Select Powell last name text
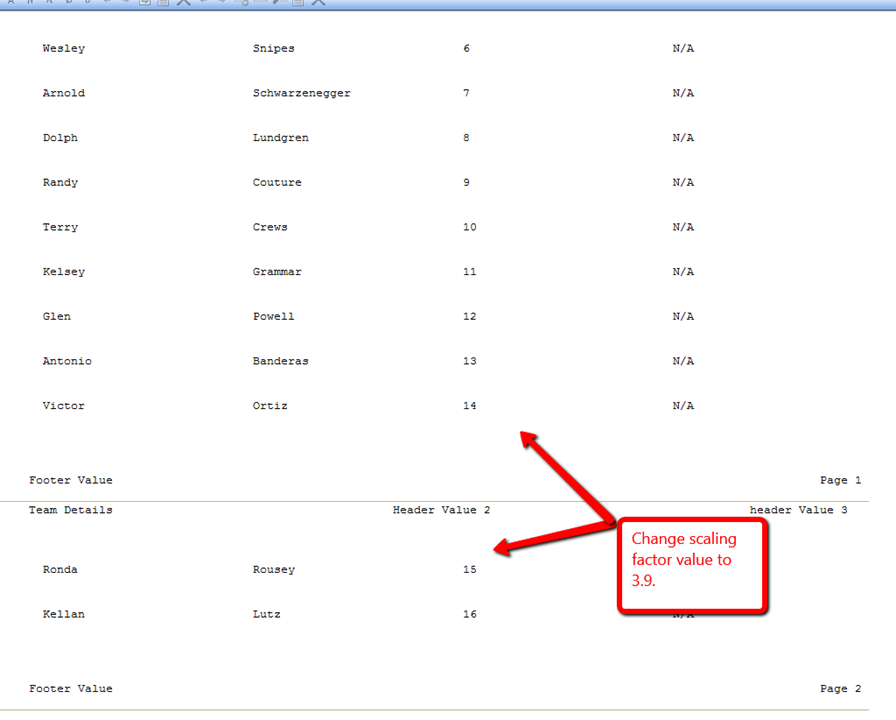The image size is (896, 720). pyautogui.click(x=273, y=317)
